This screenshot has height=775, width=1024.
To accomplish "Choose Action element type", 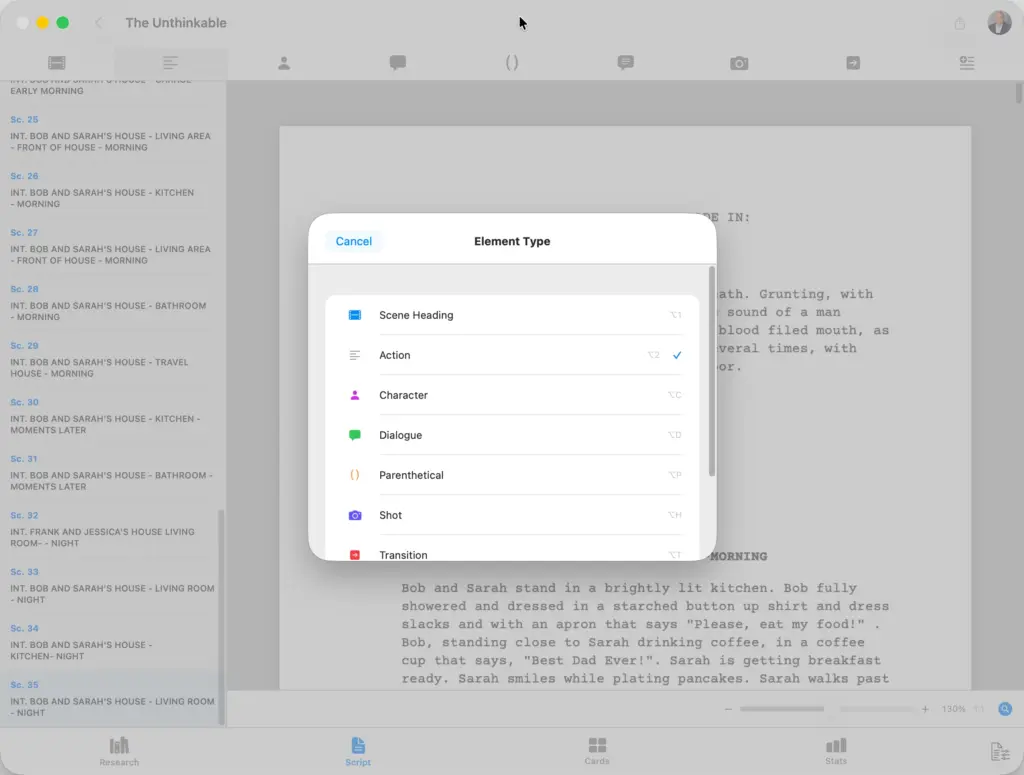I will pos(512,355).
